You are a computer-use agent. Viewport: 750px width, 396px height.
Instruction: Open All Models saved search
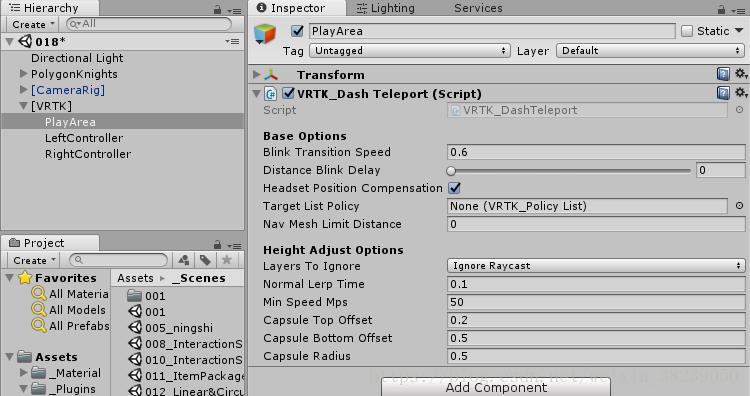click(x=69, y=309)
